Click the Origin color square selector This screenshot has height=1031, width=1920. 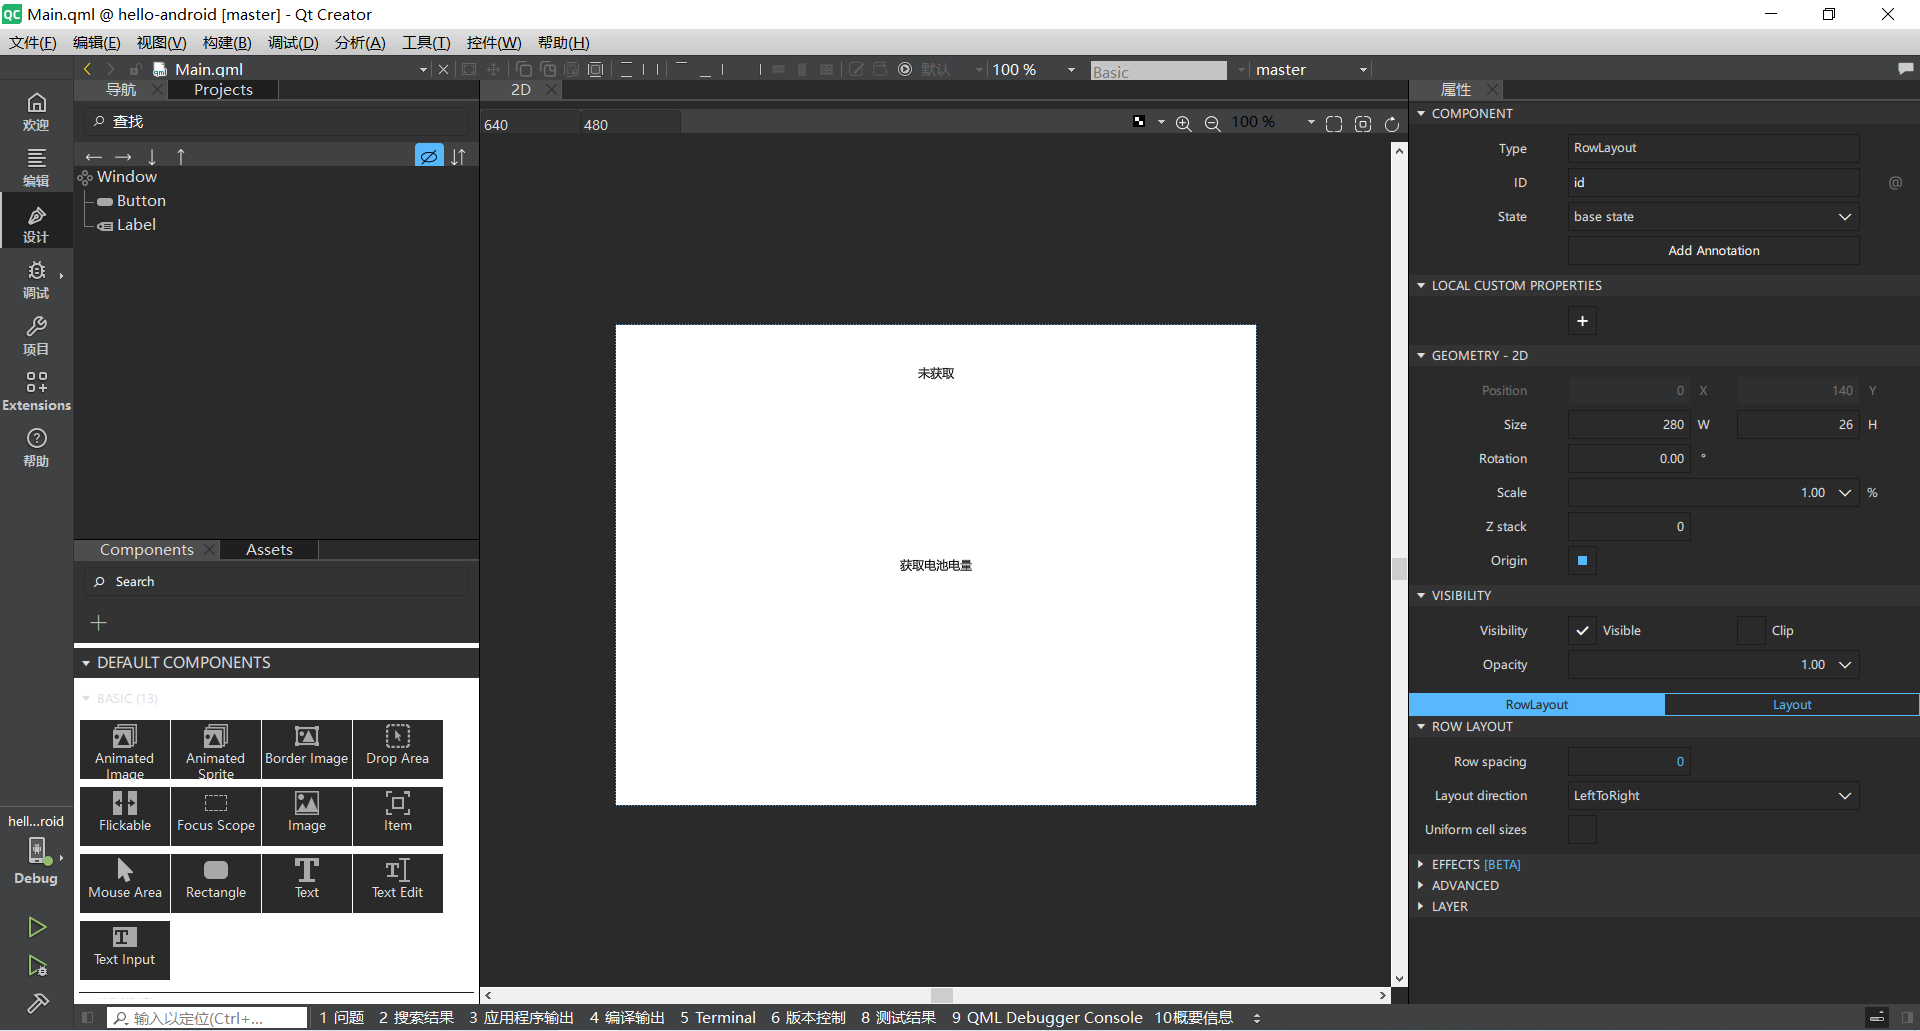tap(1582, 561)
